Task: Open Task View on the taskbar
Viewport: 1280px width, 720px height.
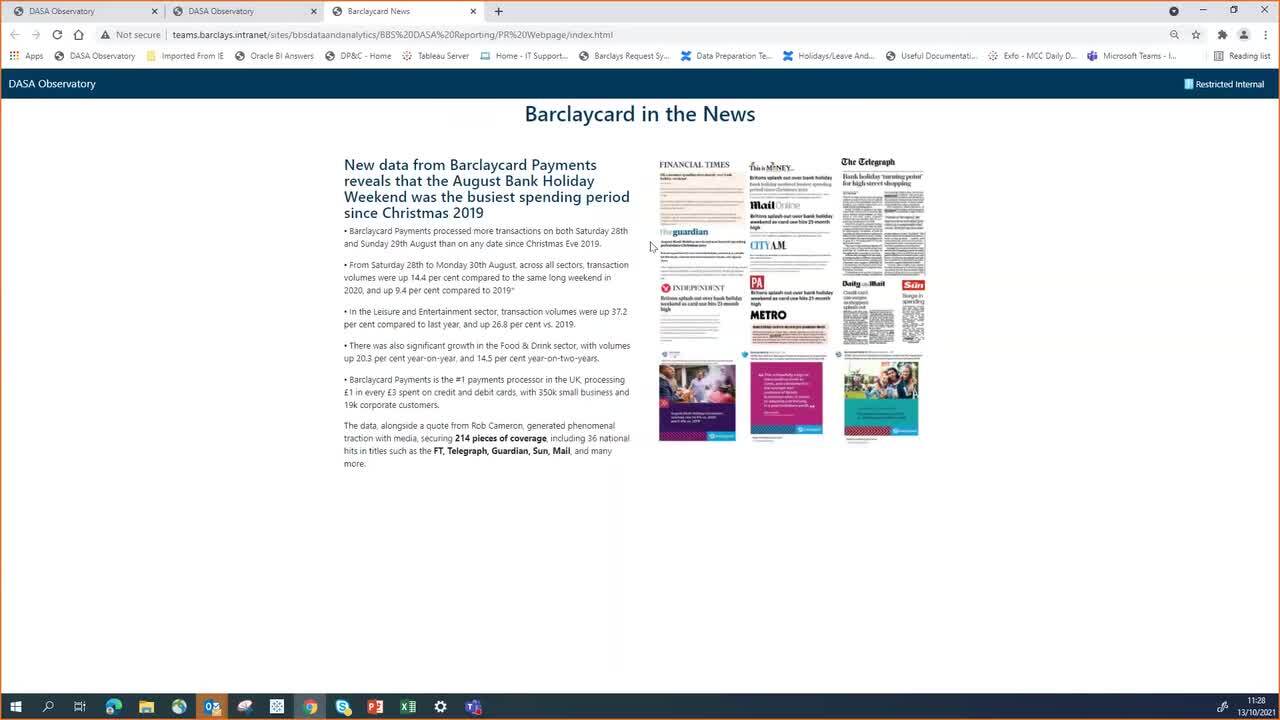Action: [x=80, y=707]
